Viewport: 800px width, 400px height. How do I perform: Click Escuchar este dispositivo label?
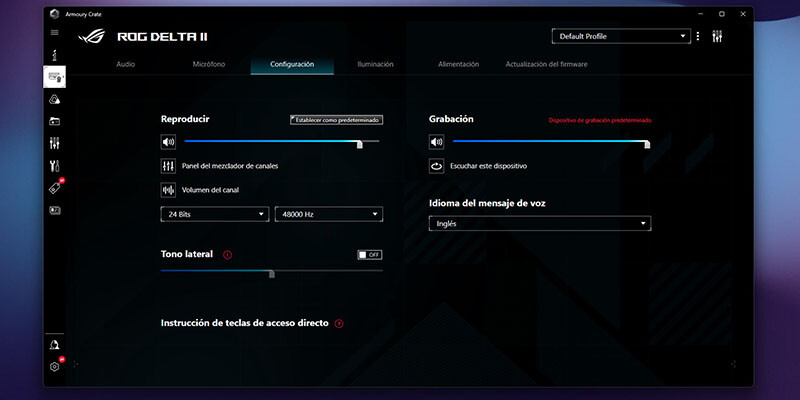coord(489,166)
